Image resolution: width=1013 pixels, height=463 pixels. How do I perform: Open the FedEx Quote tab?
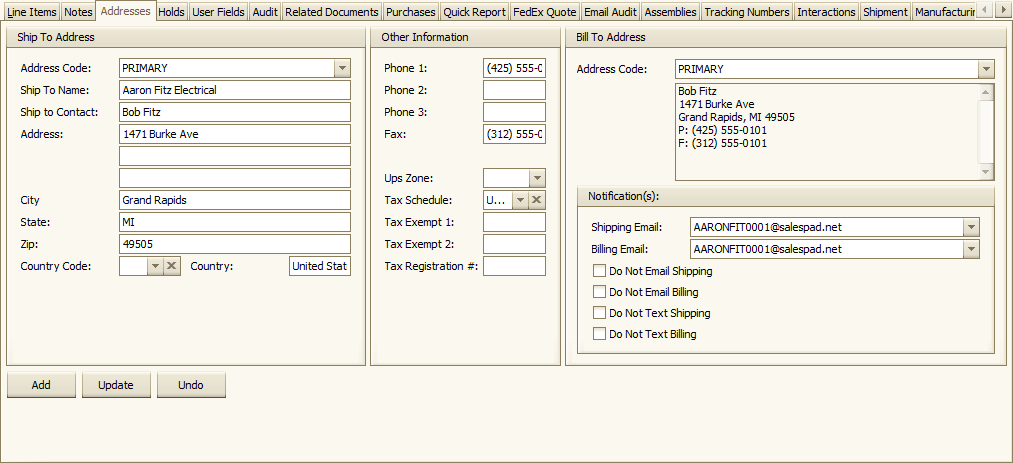[x=544, y=12]
